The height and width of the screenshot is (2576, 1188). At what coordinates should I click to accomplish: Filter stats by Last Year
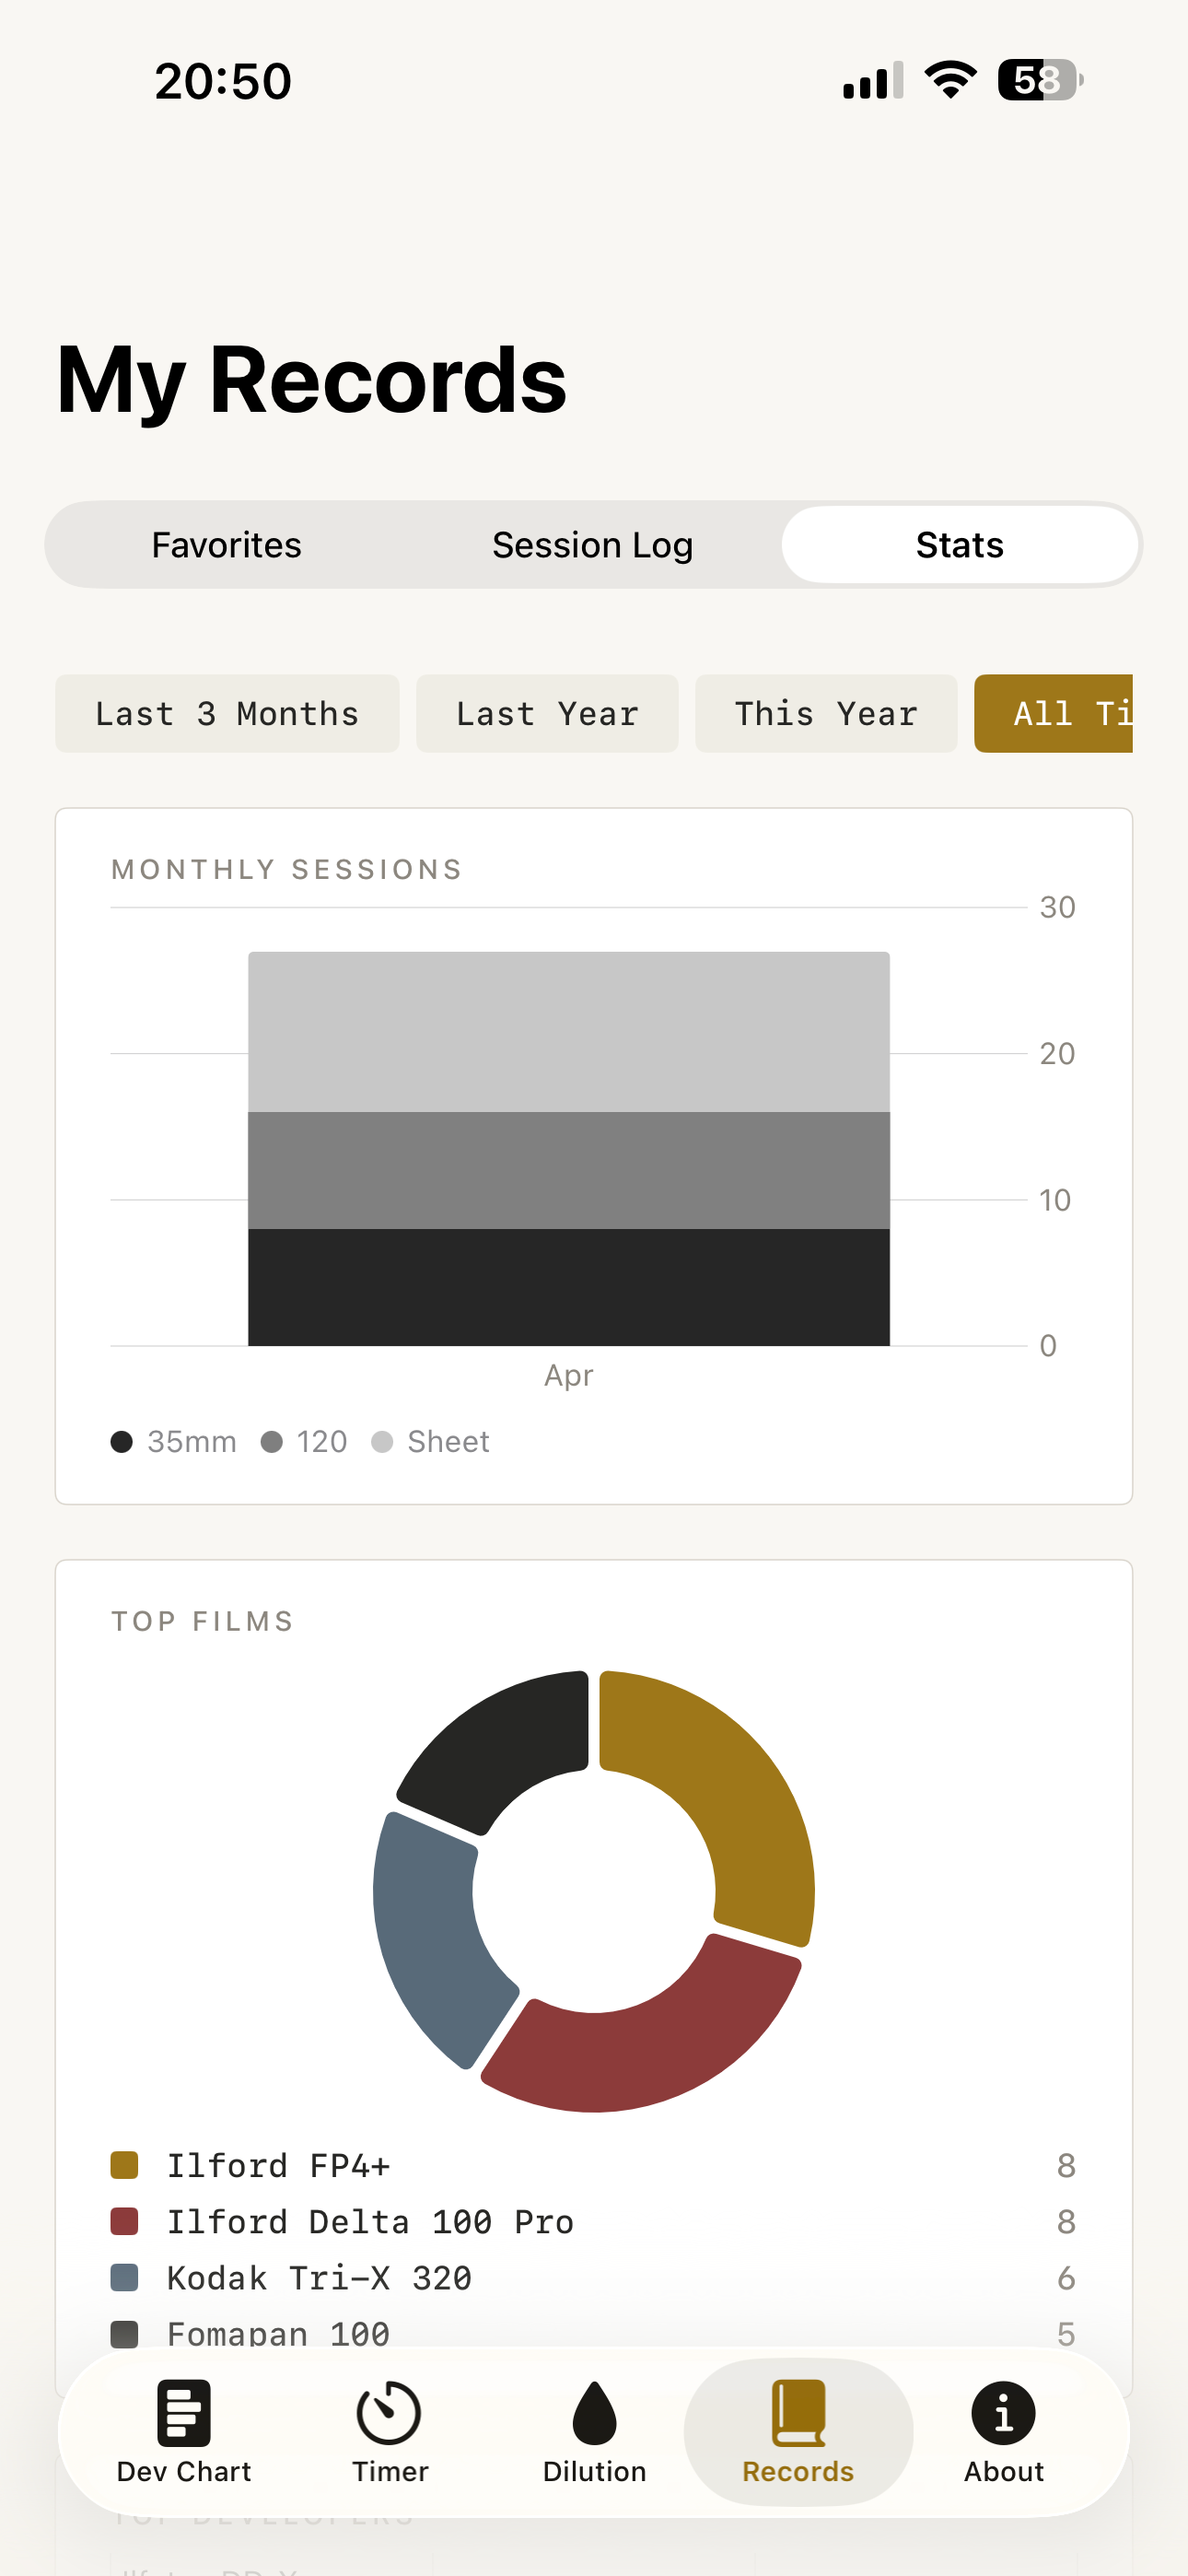[x=547, y=714]
